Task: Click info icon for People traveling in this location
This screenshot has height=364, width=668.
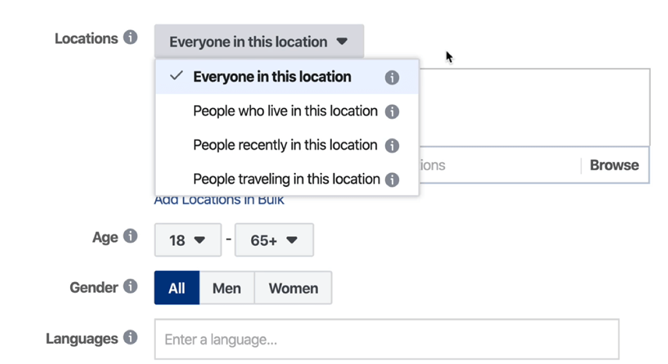Action: click(x=392, y=180)
